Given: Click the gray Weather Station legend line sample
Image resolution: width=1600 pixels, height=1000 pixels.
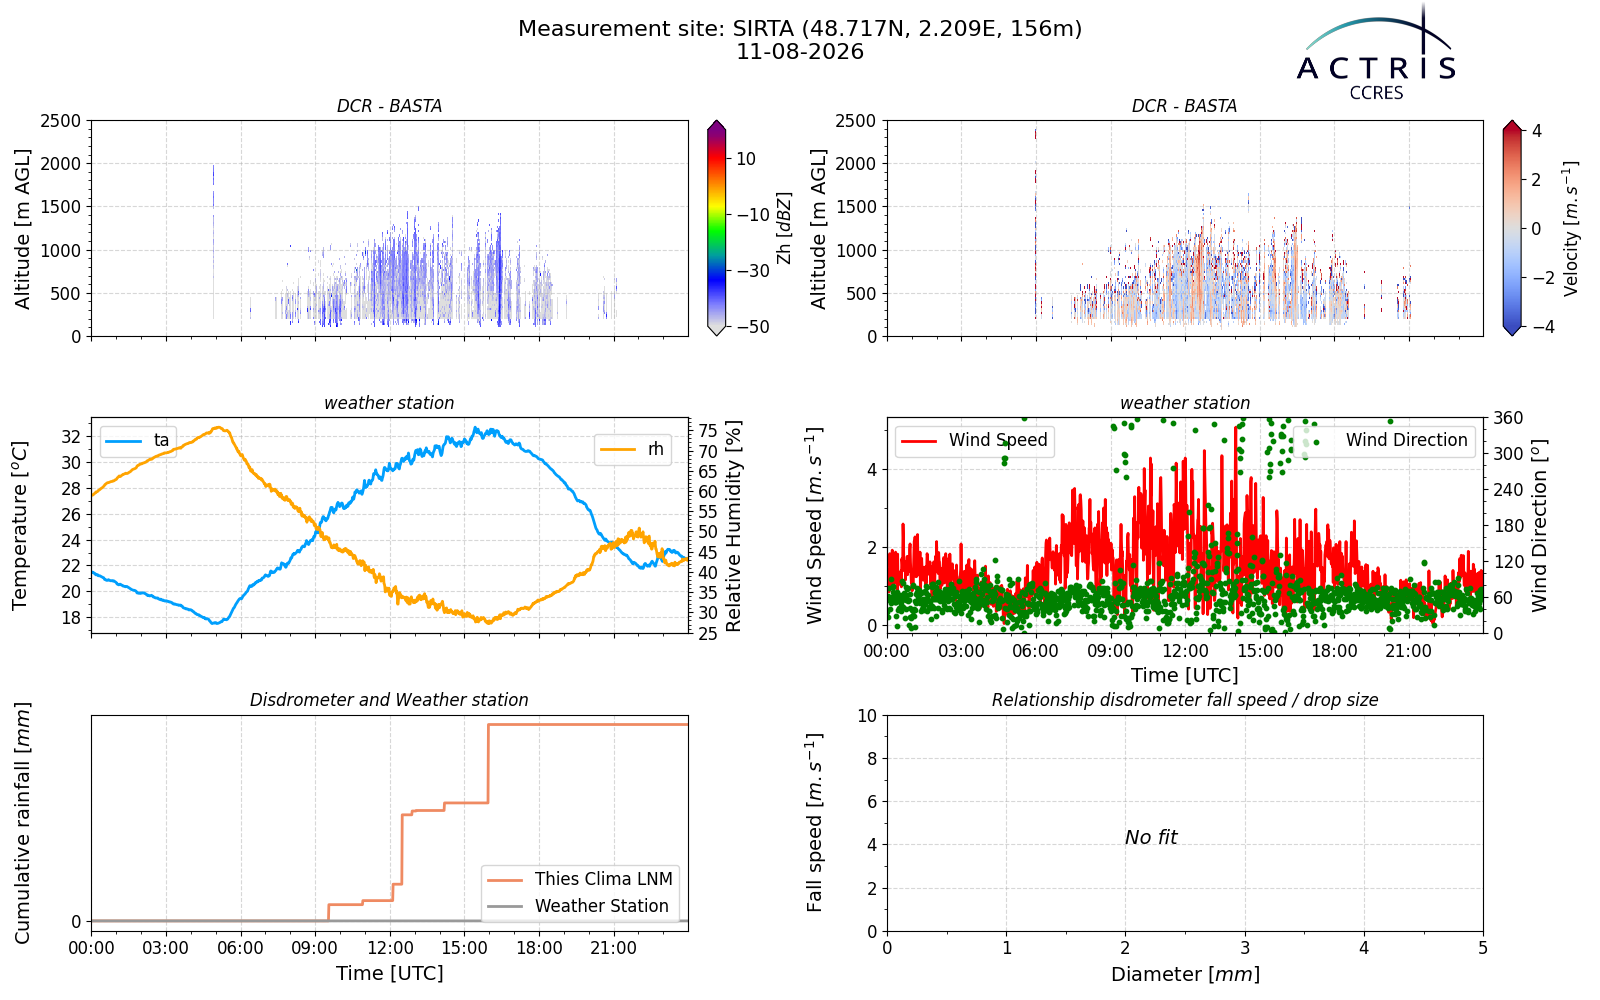Looking at the screenshot, I should coord(505,907).
